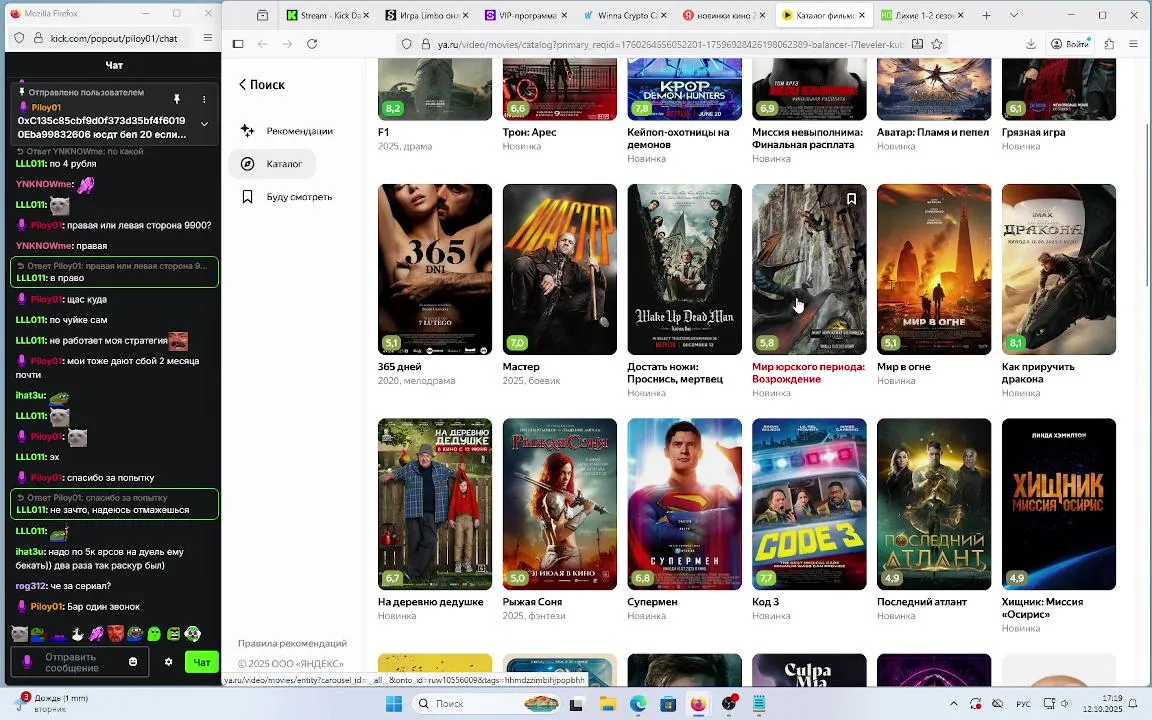Open Firefox from the taskbar
The height and width of the screenshot is (720, 1152).
coord(698,704)
